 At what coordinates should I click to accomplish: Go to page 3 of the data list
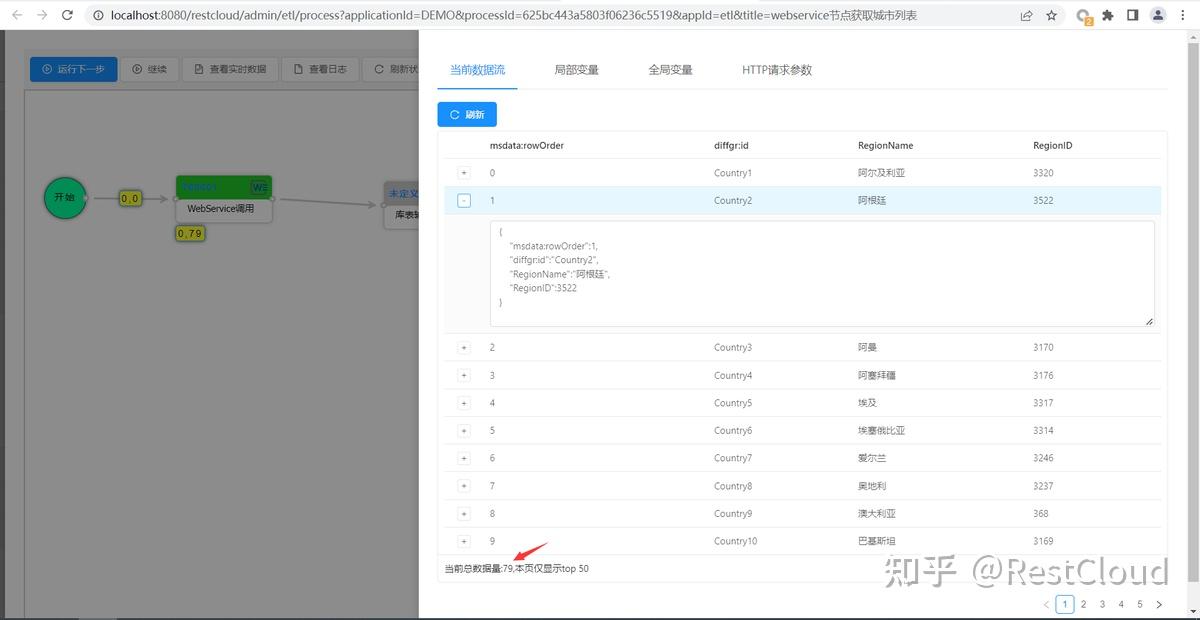[x=1102, y=604]
